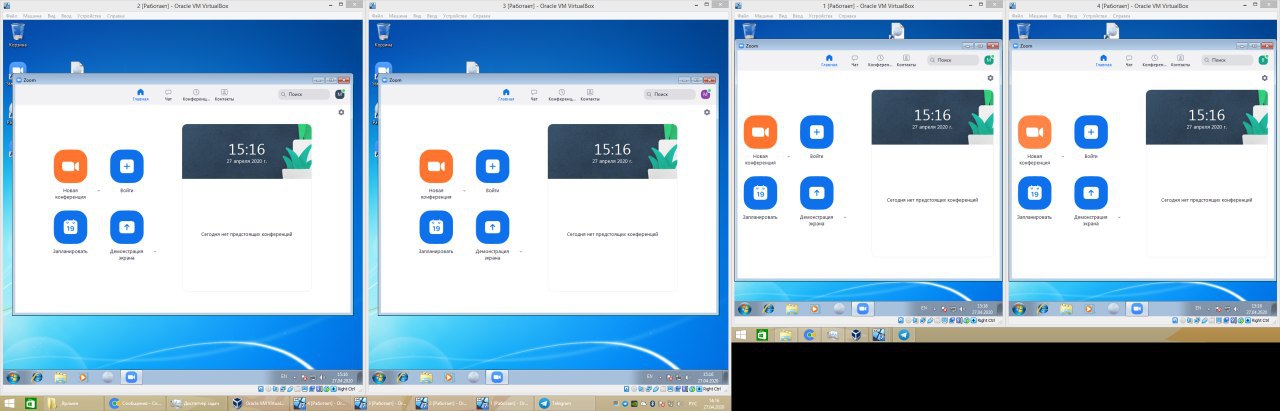Click the screen share (Демонстрация экрана) icon in VM 2 Zoom
The width and height of the screenshot is (1280, 411).
127,227
